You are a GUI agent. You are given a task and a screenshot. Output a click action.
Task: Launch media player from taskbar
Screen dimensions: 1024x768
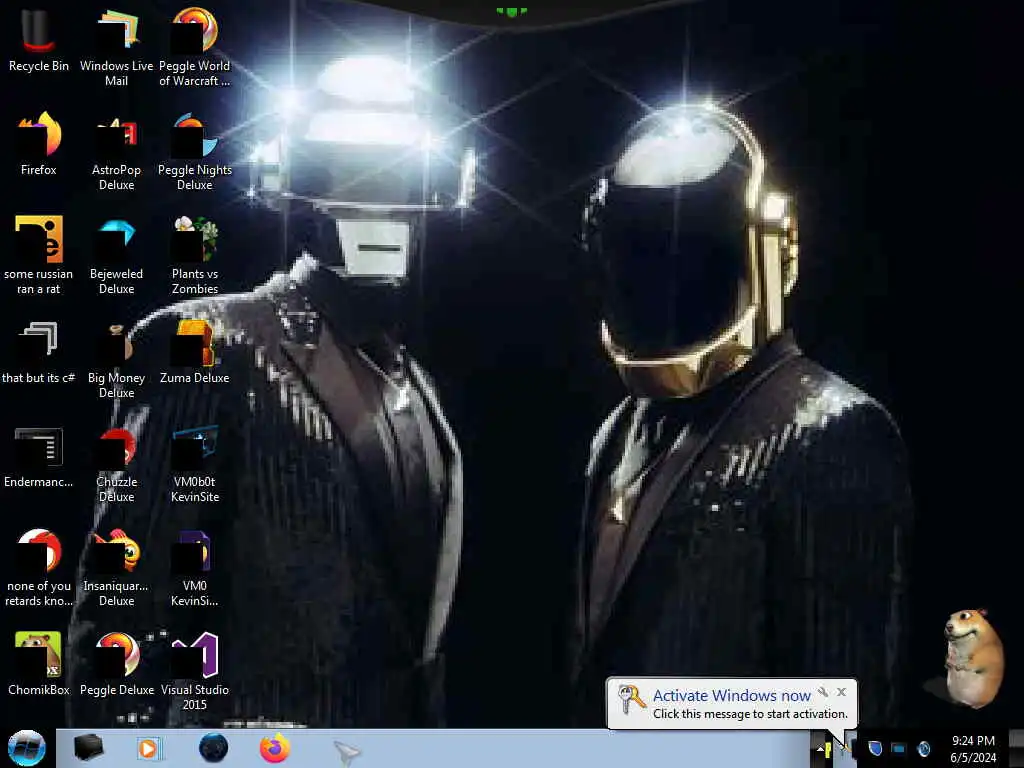(149, 748)
